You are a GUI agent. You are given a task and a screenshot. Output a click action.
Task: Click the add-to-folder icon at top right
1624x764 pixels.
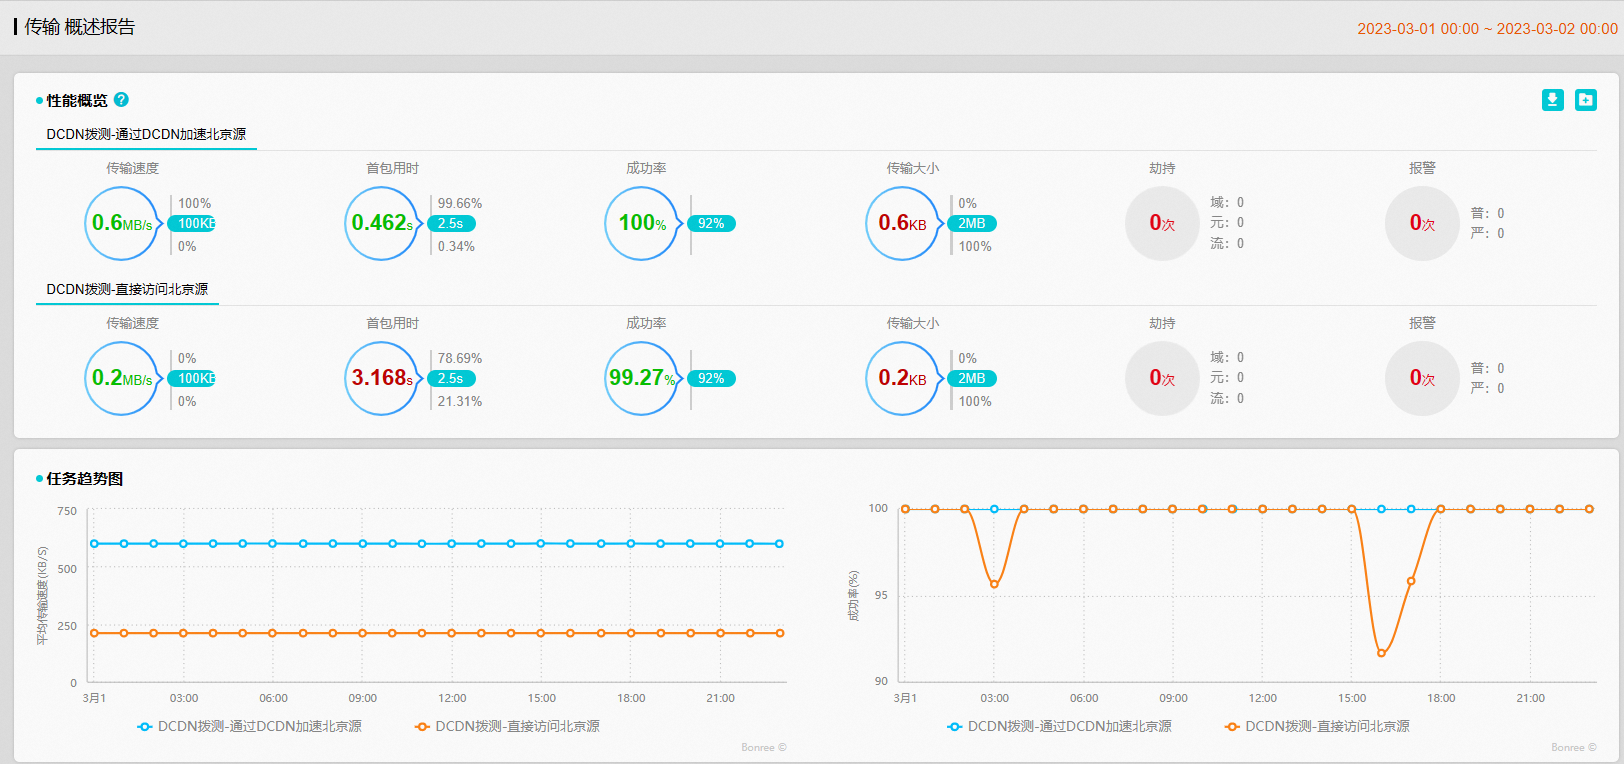coord(1586,100)
